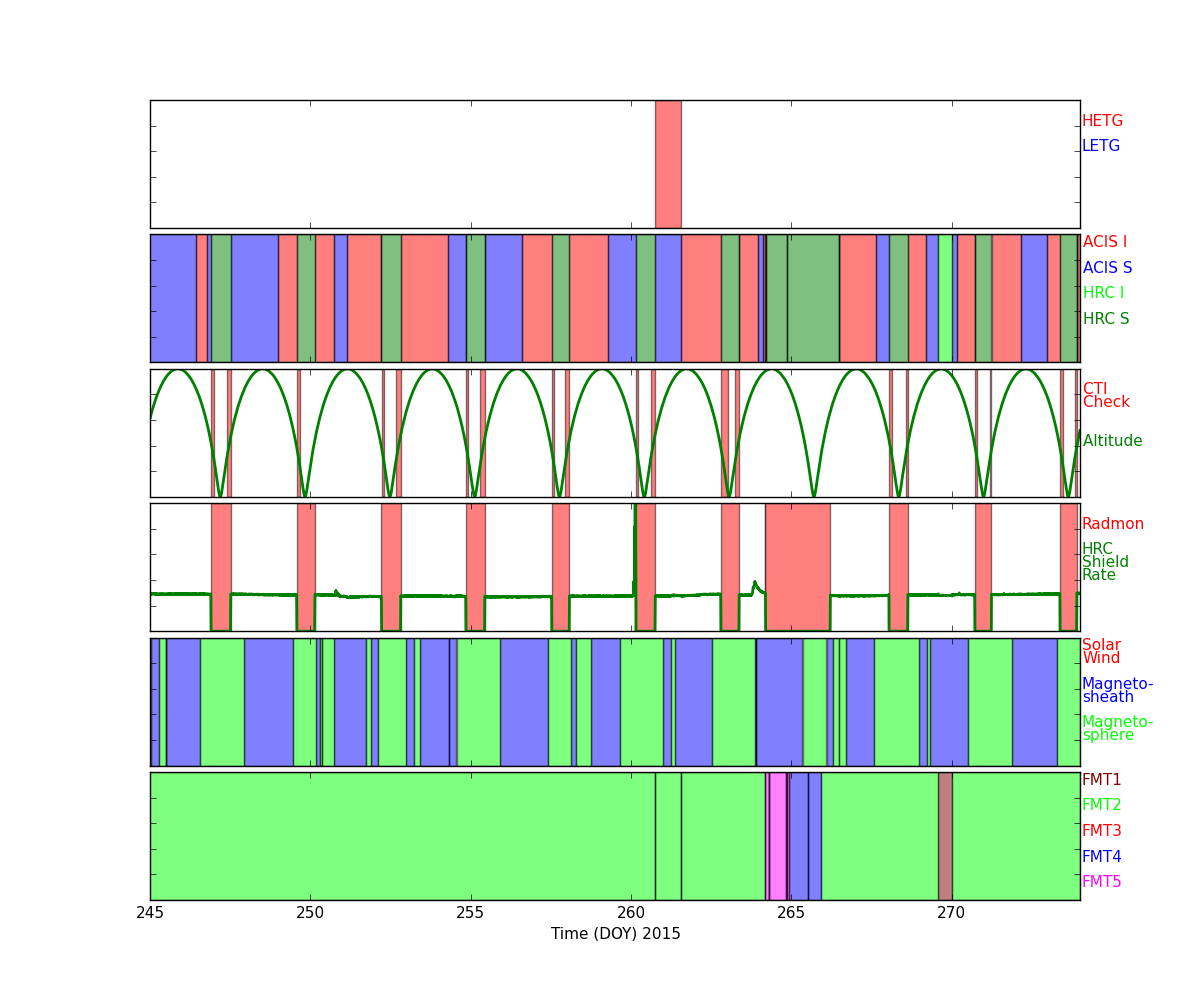Image resolution: width=1200 pixels, height=1000 pixels.
Task: Click the Radmon legend label
Action: click(x=1112, y=524)
